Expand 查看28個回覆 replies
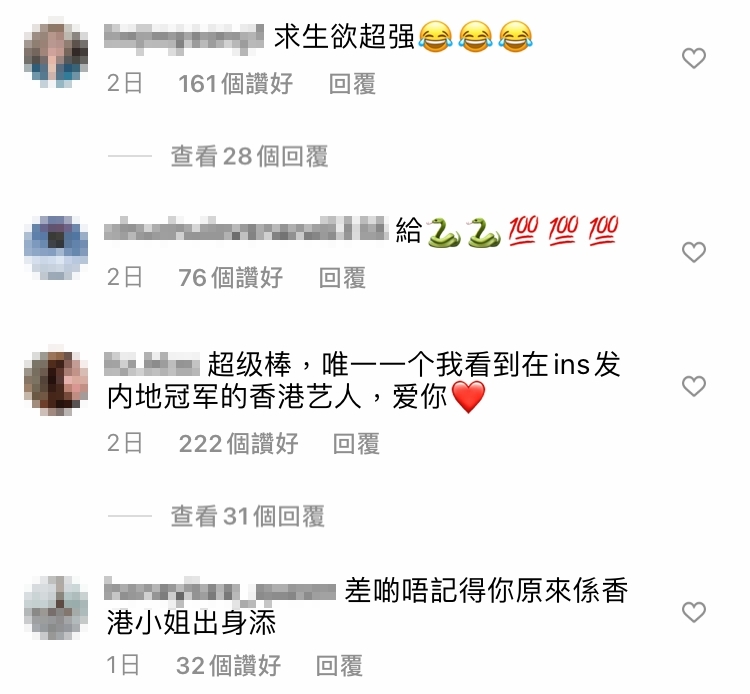 click(249, 156)
